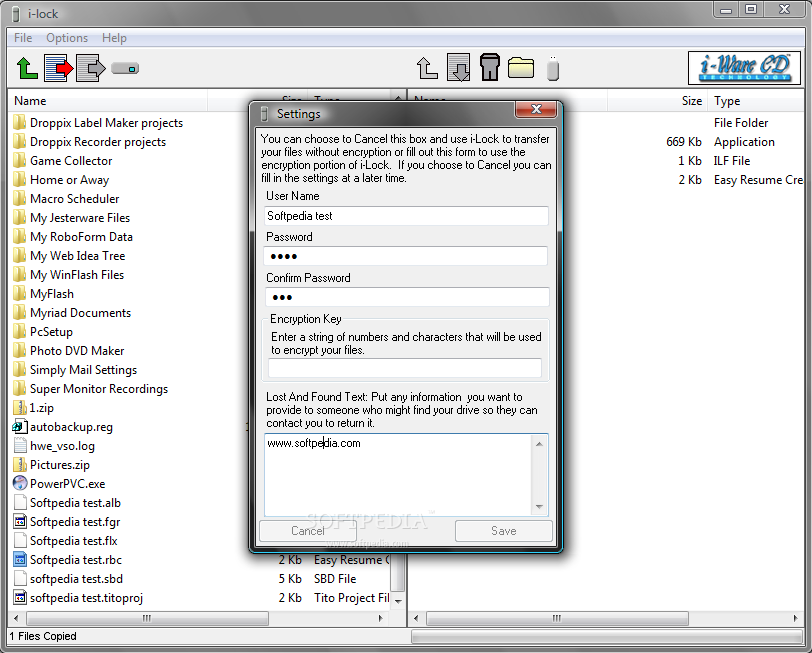Select the Myriad Documents folder
Viewport: 812px width, 653px height.
(x=80, y=313)
